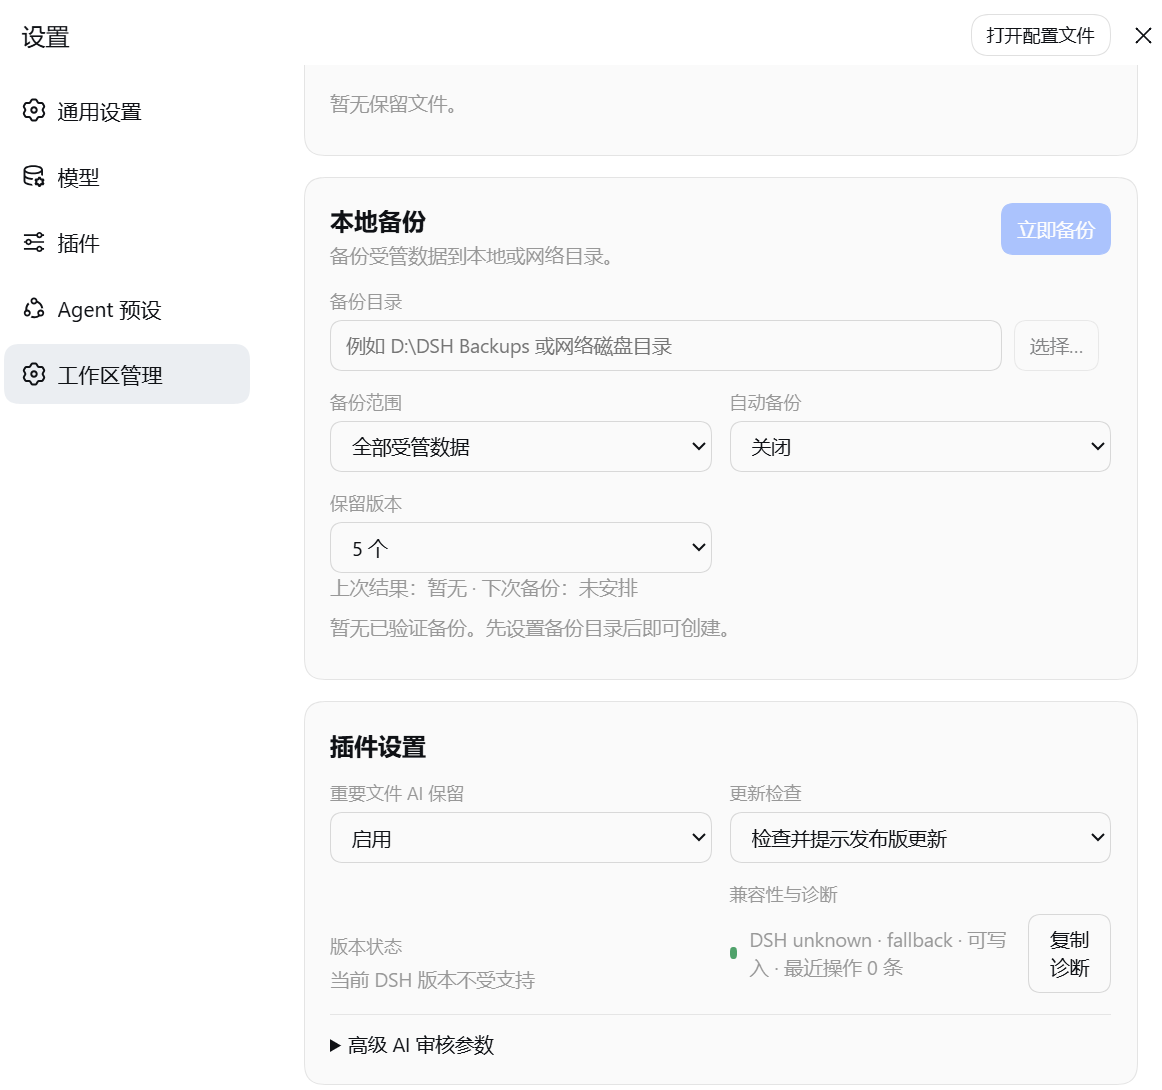Close the settings dialog with X

pyautogui.click(x=1143, y=36)
